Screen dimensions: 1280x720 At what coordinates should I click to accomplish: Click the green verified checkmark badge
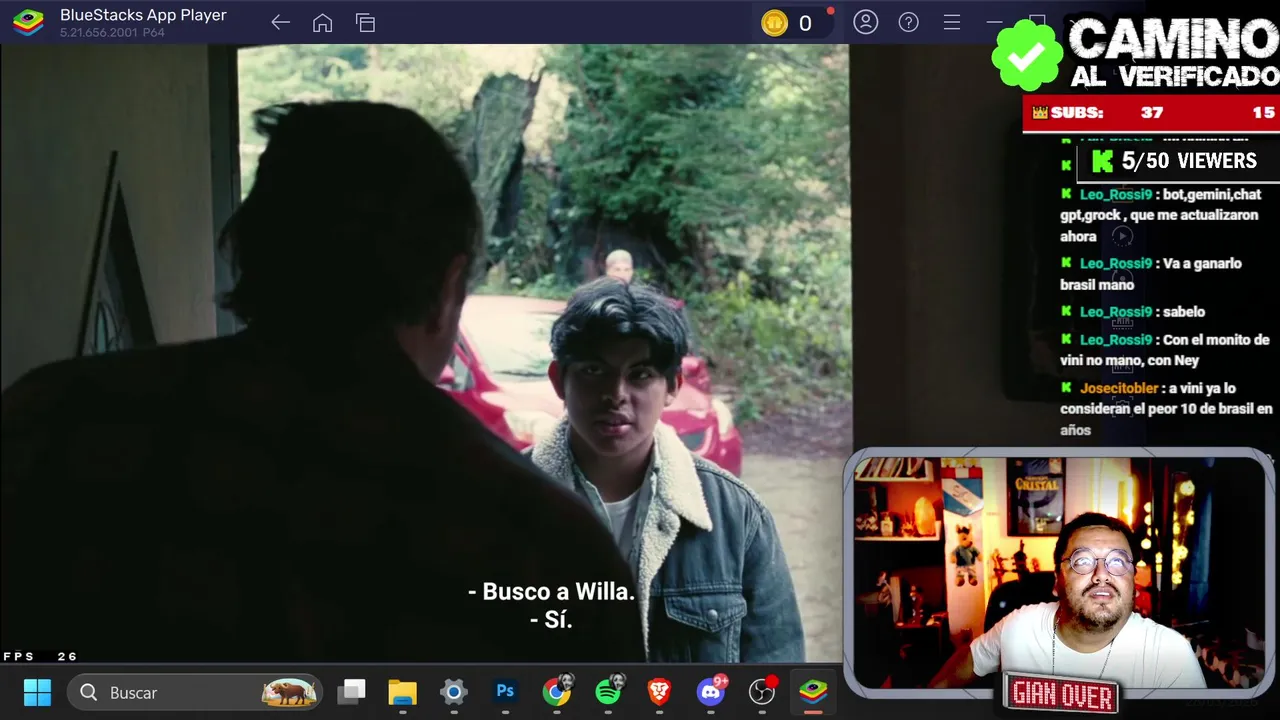[1026, 55]
